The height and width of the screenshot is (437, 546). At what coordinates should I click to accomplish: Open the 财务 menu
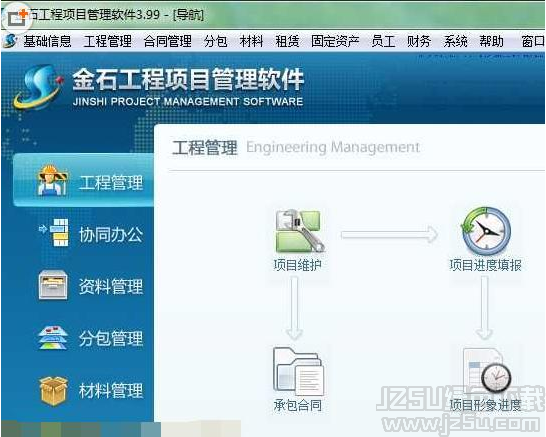[419, 41]
